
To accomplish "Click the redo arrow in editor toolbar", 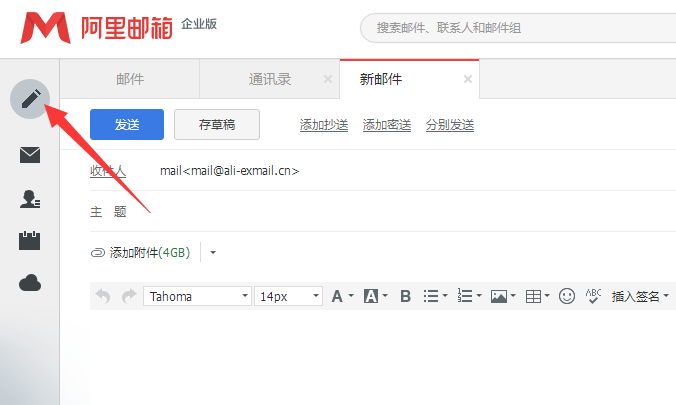I will (128, 296).
